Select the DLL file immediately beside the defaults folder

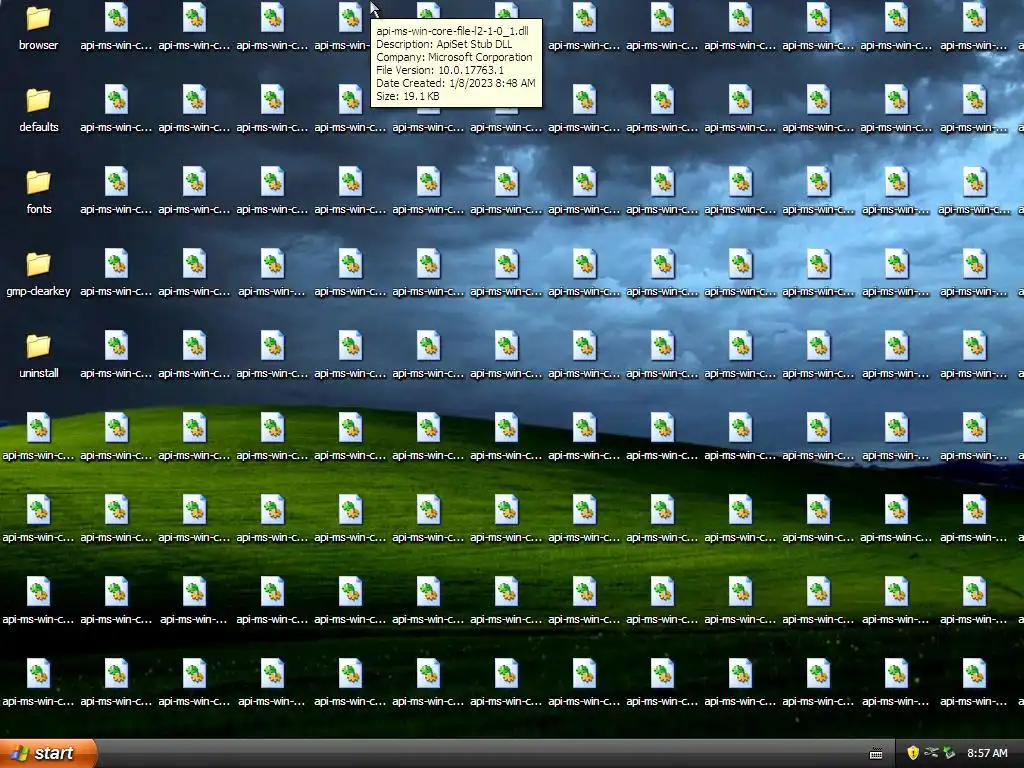click(116, 110)
